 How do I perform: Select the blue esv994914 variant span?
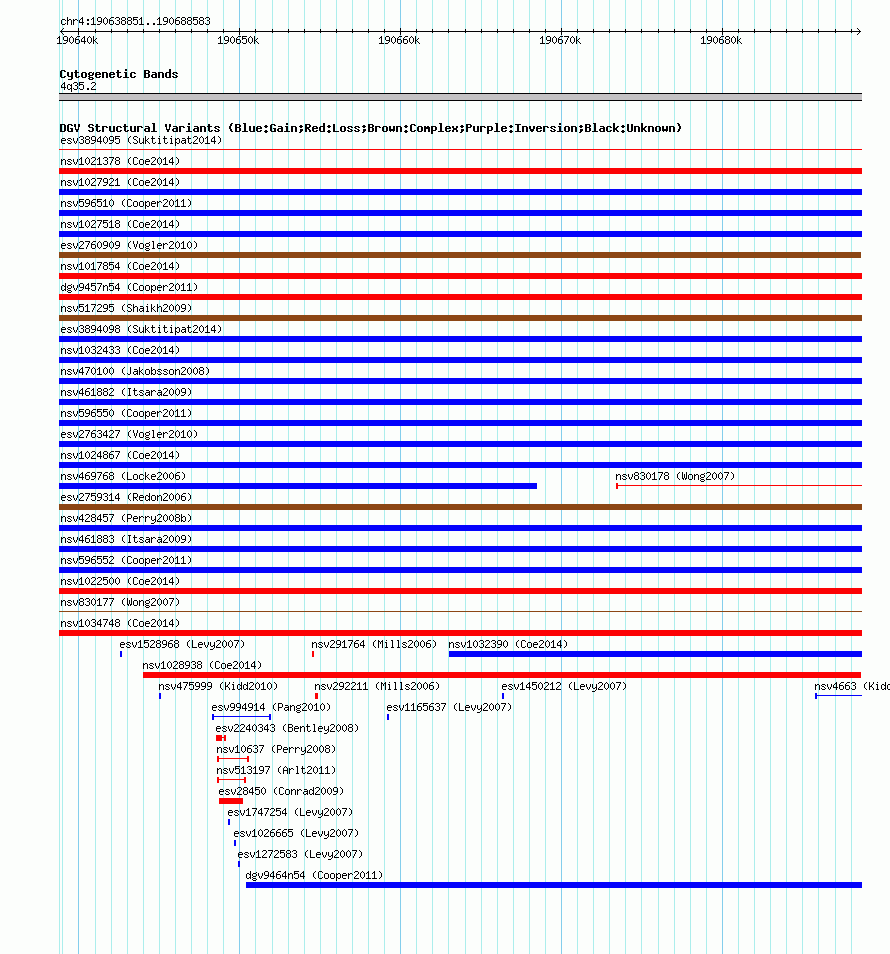[242, 717]
